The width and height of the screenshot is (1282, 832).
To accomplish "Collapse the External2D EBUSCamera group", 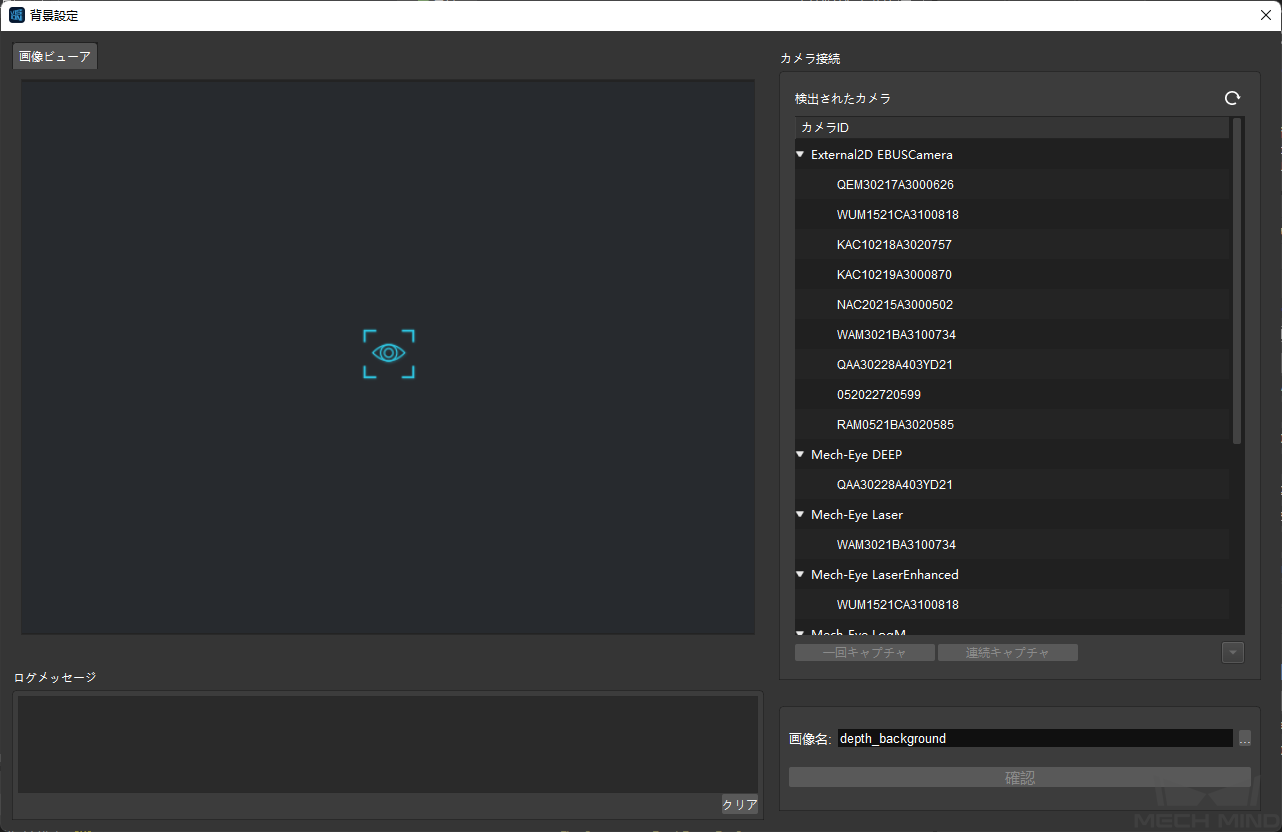I will coord(800,155).
